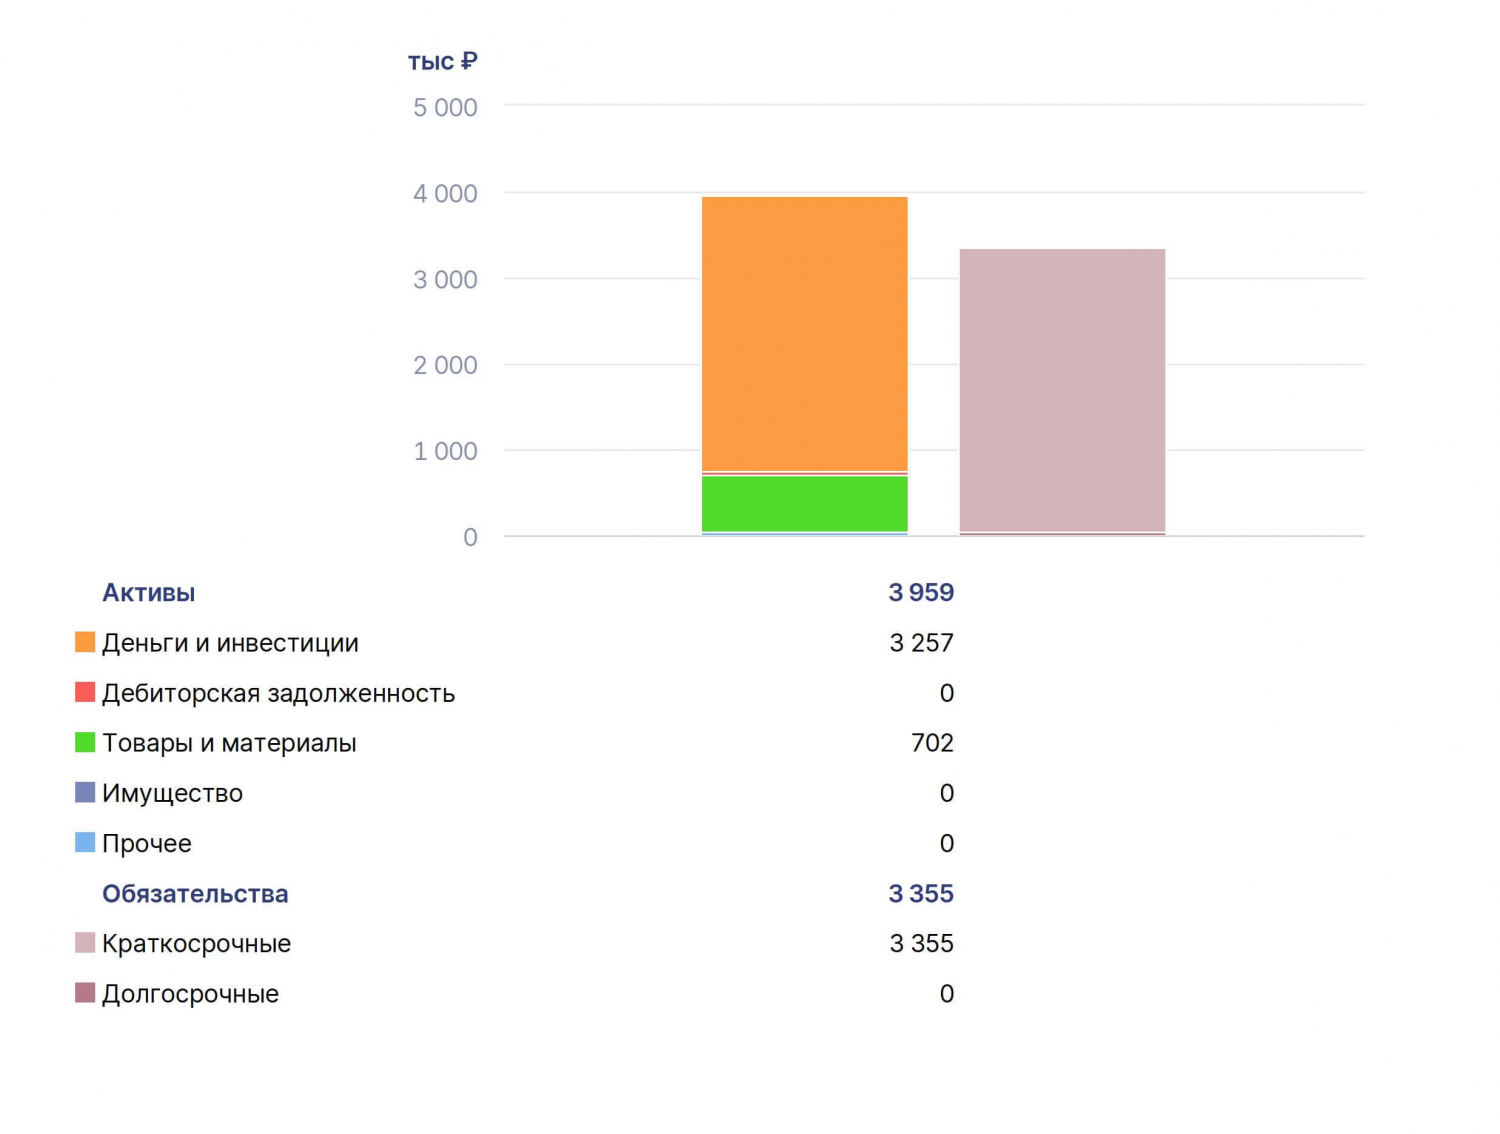
Task: Click the value 3 257
Action: click(921, 643)
